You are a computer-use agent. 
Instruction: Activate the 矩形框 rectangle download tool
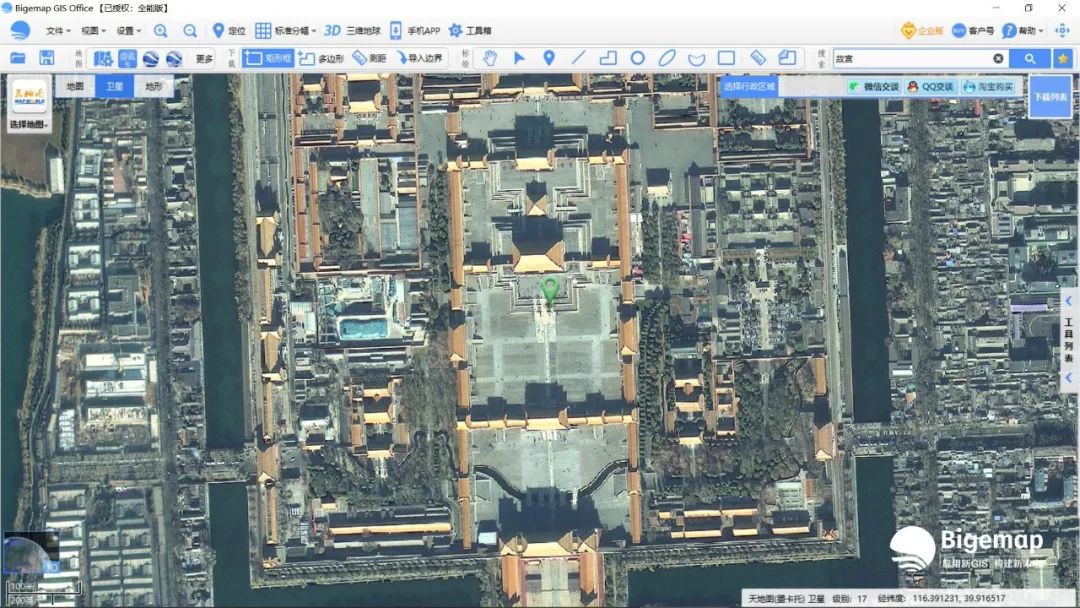click(x=268, y=59)
